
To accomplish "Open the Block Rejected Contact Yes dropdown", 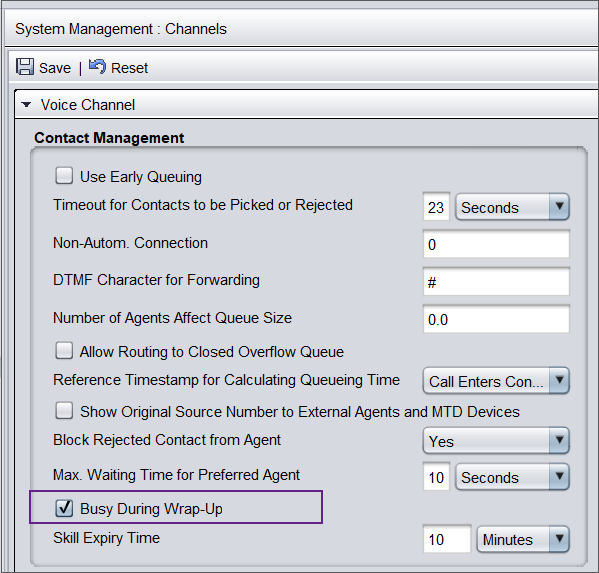I will 496,440.
